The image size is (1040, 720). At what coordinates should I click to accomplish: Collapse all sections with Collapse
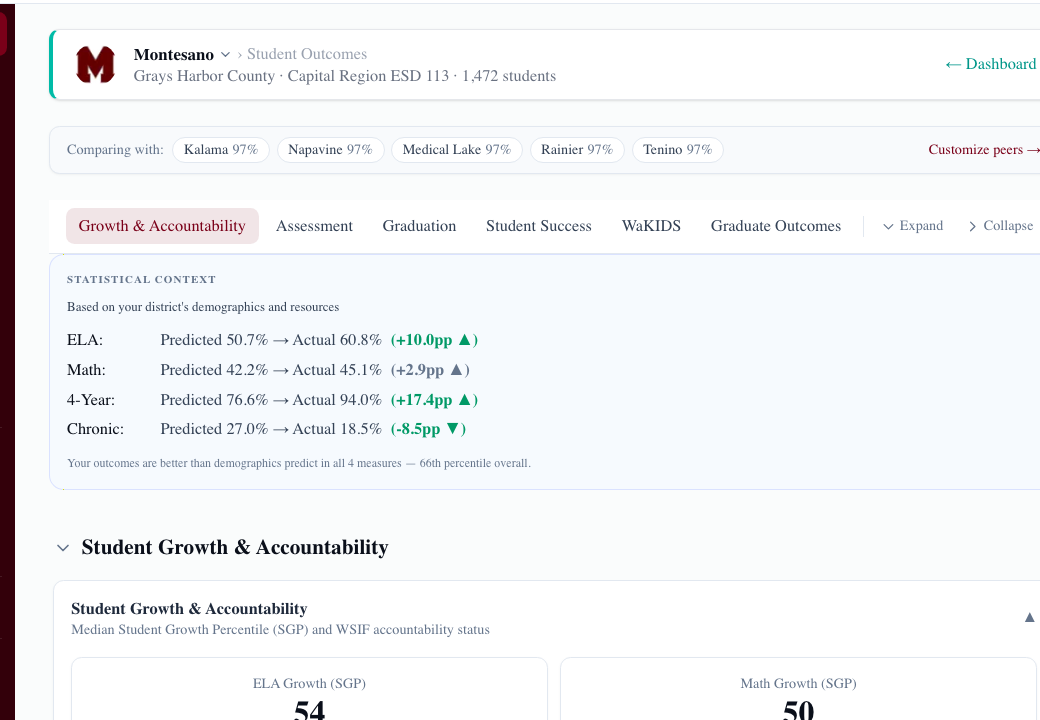pos(1001,226)
